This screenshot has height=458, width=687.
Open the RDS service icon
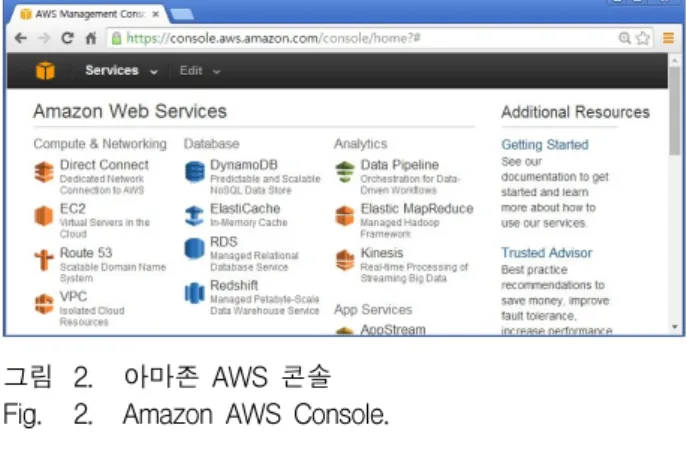(195, 249)
